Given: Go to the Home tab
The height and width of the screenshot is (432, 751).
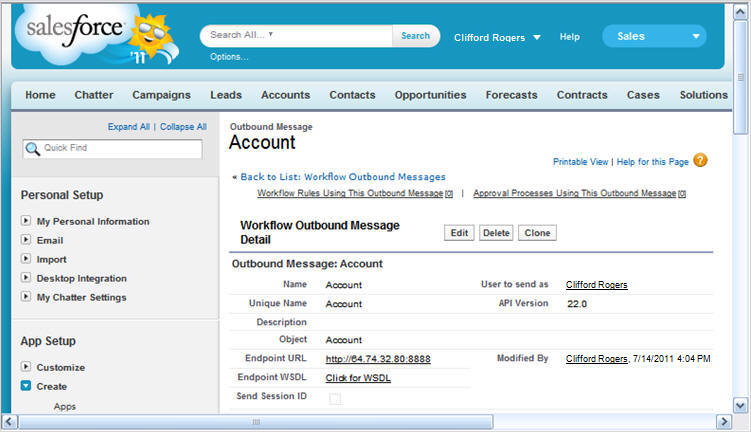Looking at the screenshot, I should coord(40,95).
